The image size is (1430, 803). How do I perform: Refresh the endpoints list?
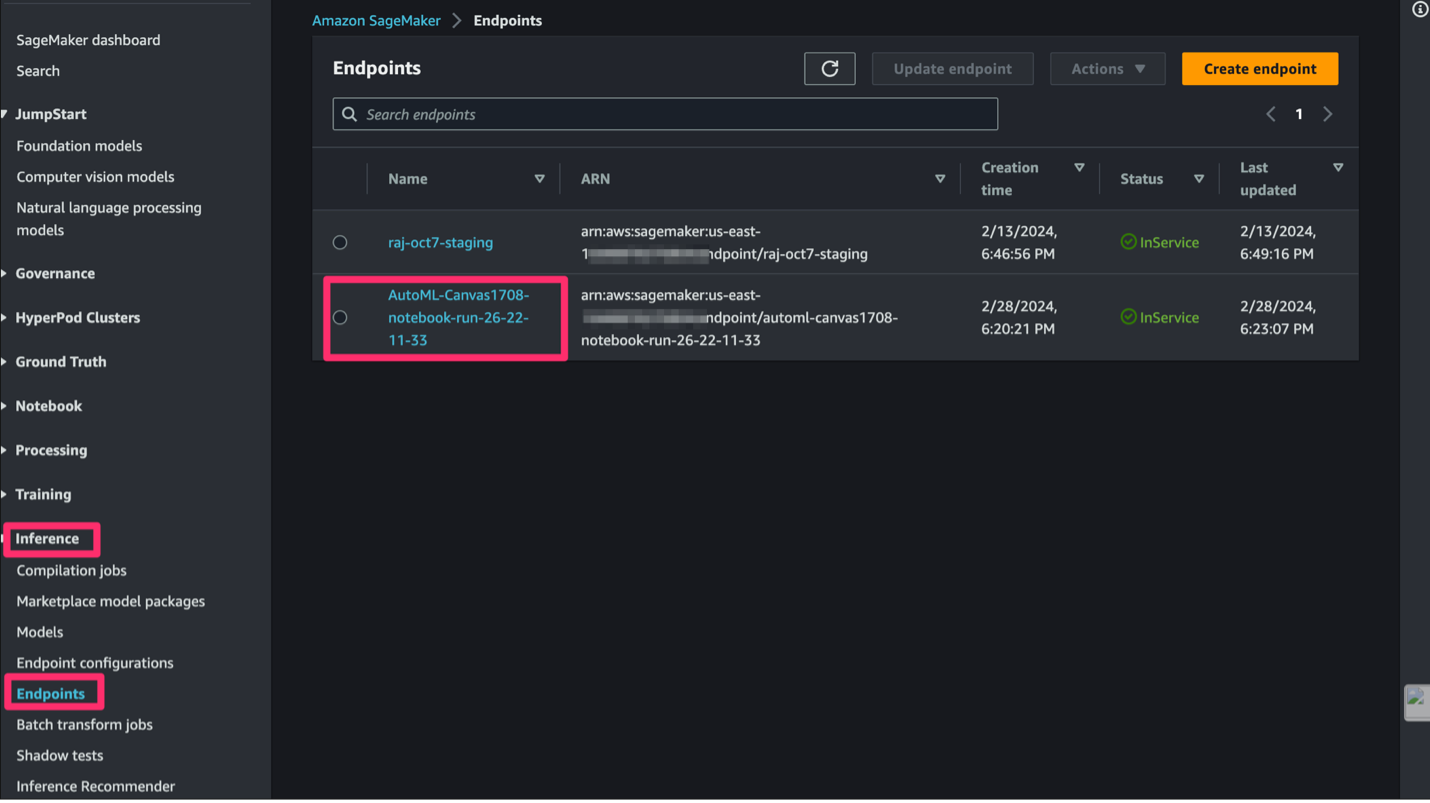(x=829, y=68)
